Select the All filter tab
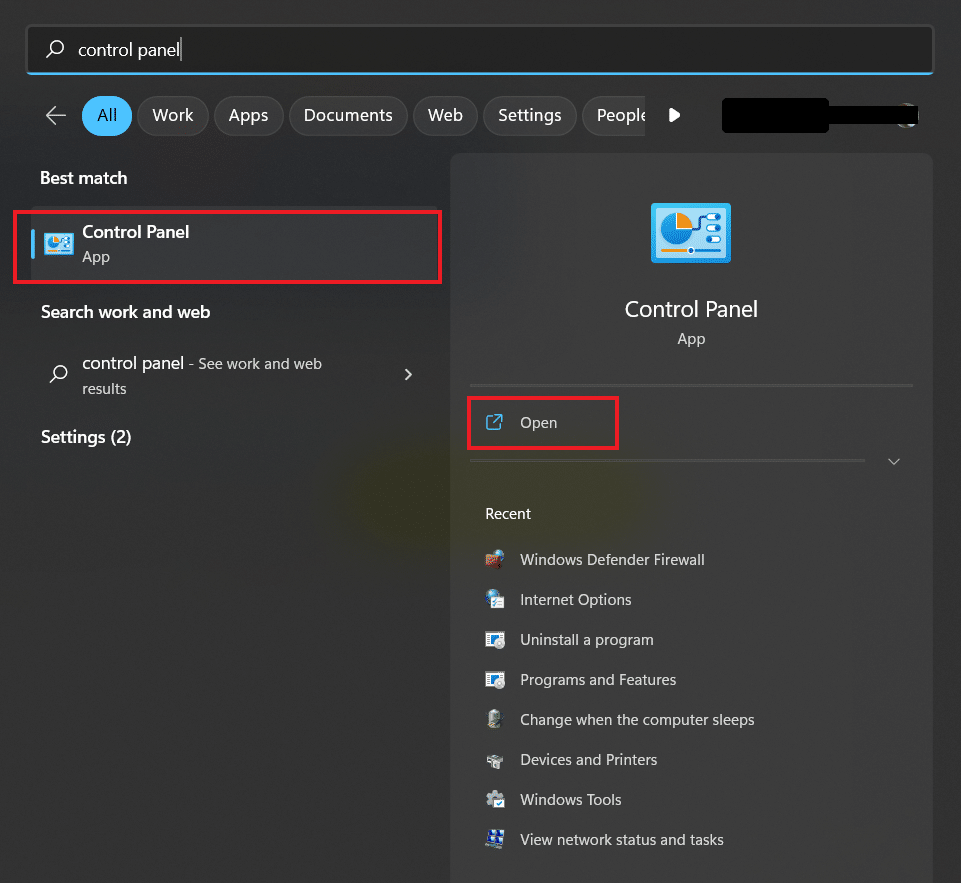 tap(107, 116)
